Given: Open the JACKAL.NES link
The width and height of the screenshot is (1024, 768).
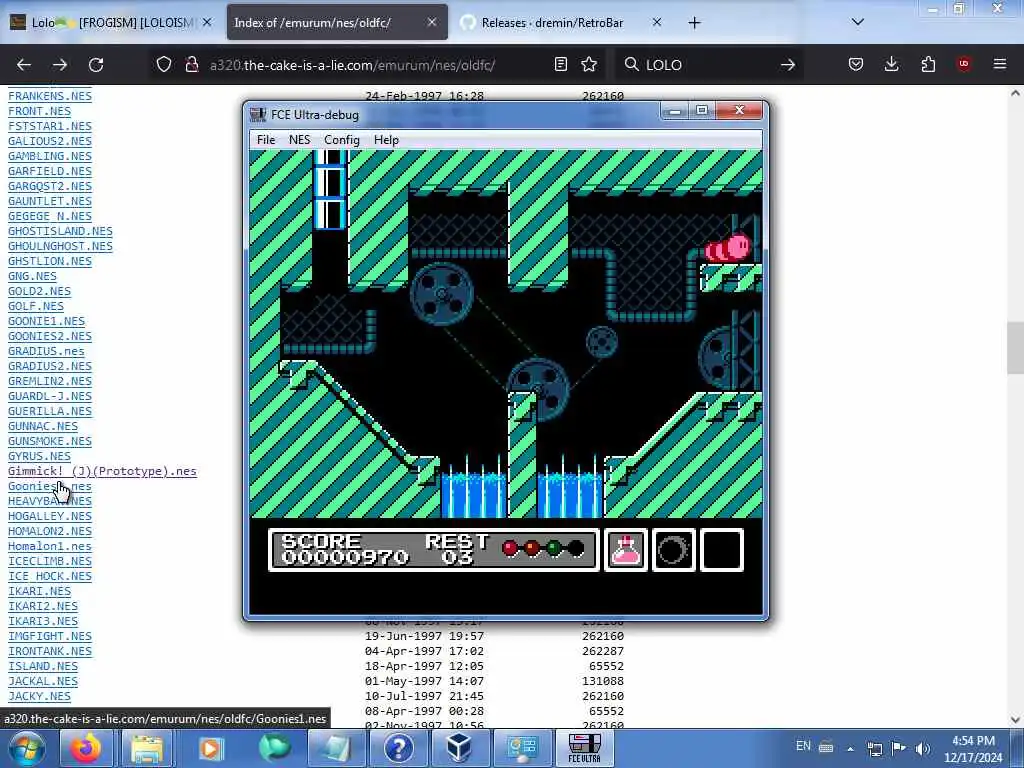Looking at the screenshot, I should (42, 681).
